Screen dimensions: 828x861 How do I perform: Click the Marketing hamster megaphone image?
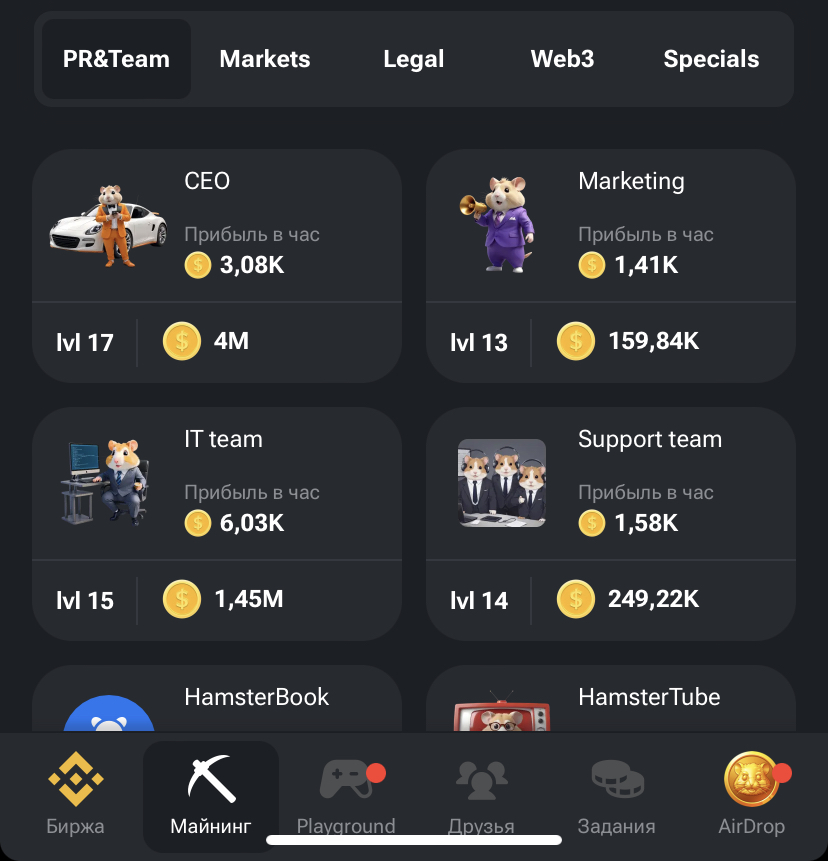[499, 224]
